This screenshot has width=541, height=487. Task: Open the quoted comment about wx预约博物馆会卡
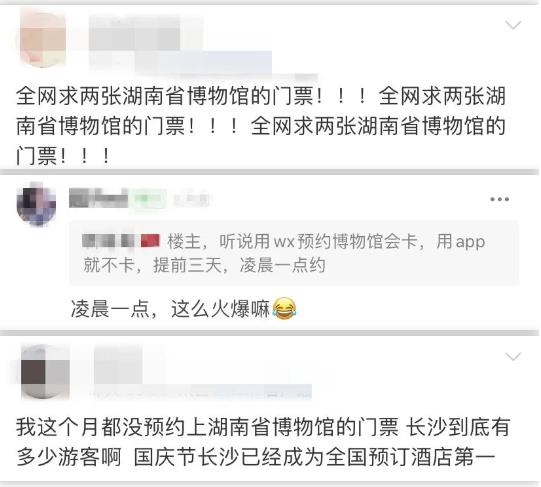tap(294, 253)
